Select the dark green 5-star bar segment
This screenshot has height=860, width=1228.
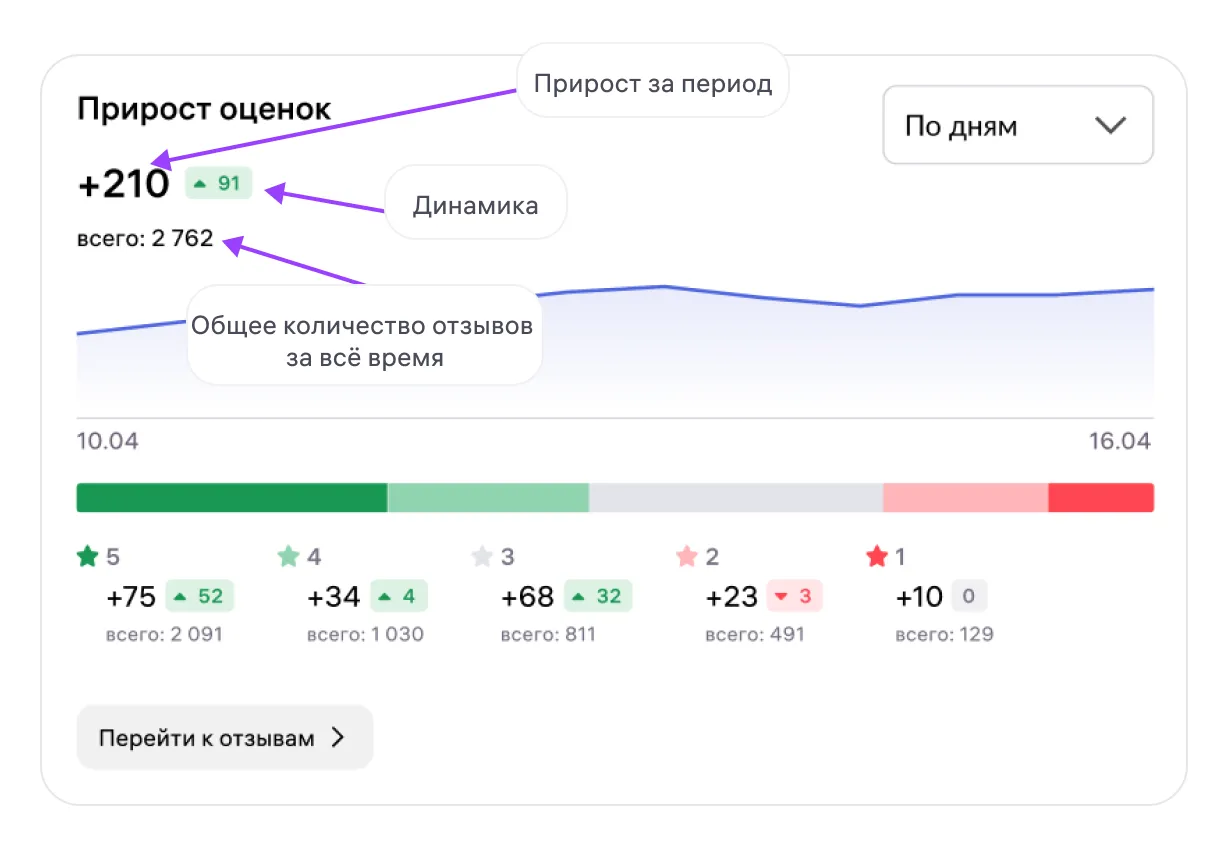coord(231,498)
